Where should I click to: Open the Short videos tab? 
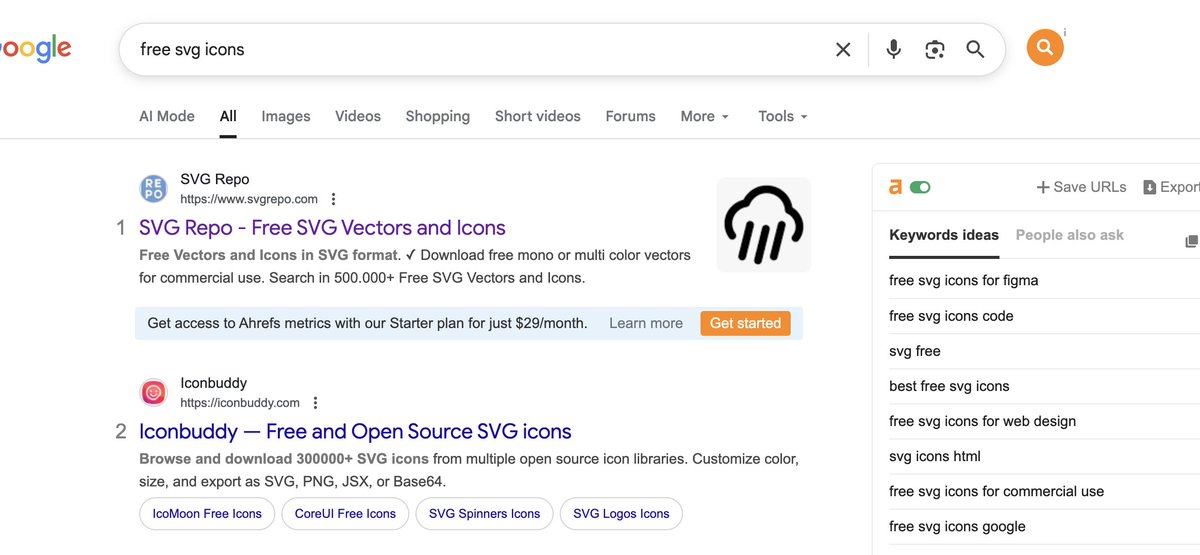[538, 116]
